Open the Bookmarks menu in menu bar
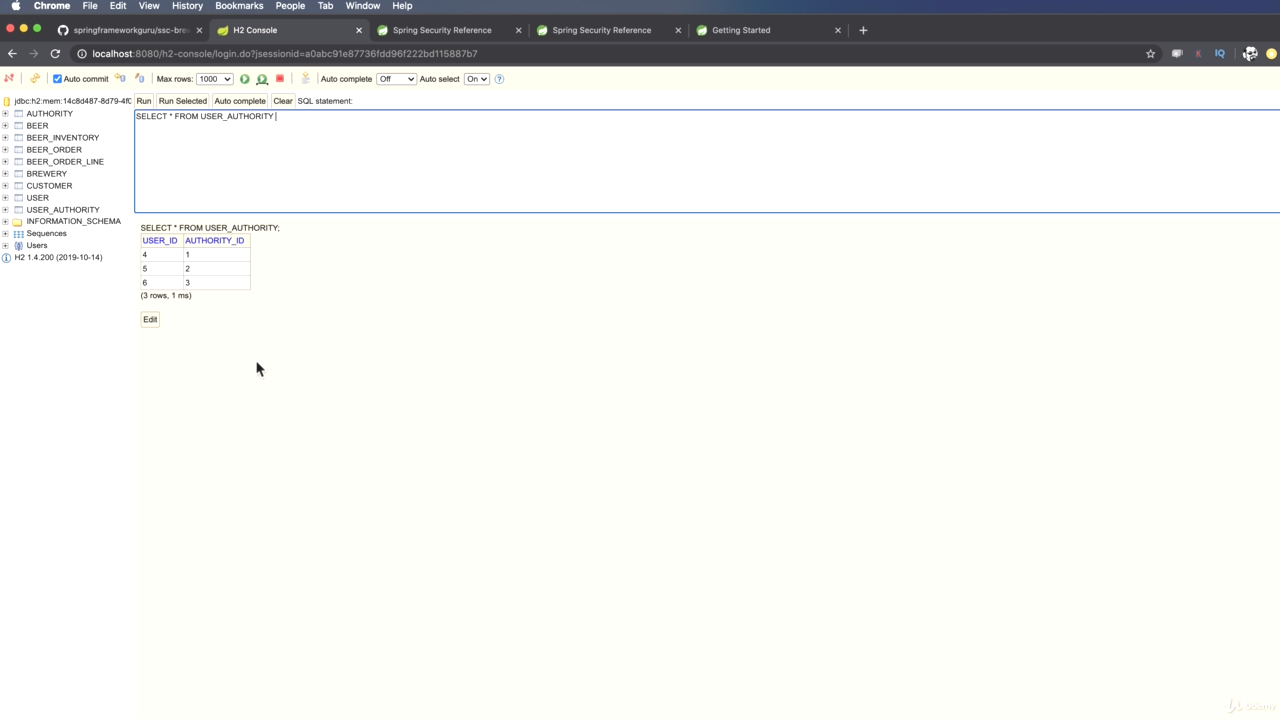The width and height of the screenshot is (1280, 720). click(239, 6)
